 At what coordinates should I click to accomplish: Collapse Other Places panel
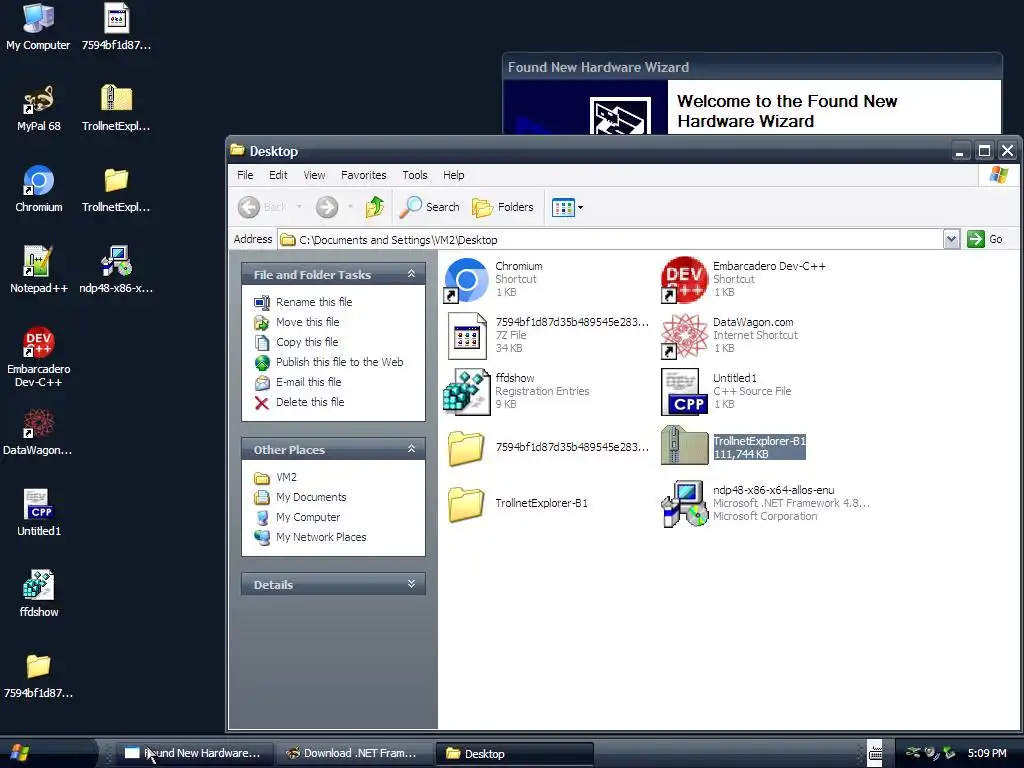pyautogui.click(x=411, y=449)
